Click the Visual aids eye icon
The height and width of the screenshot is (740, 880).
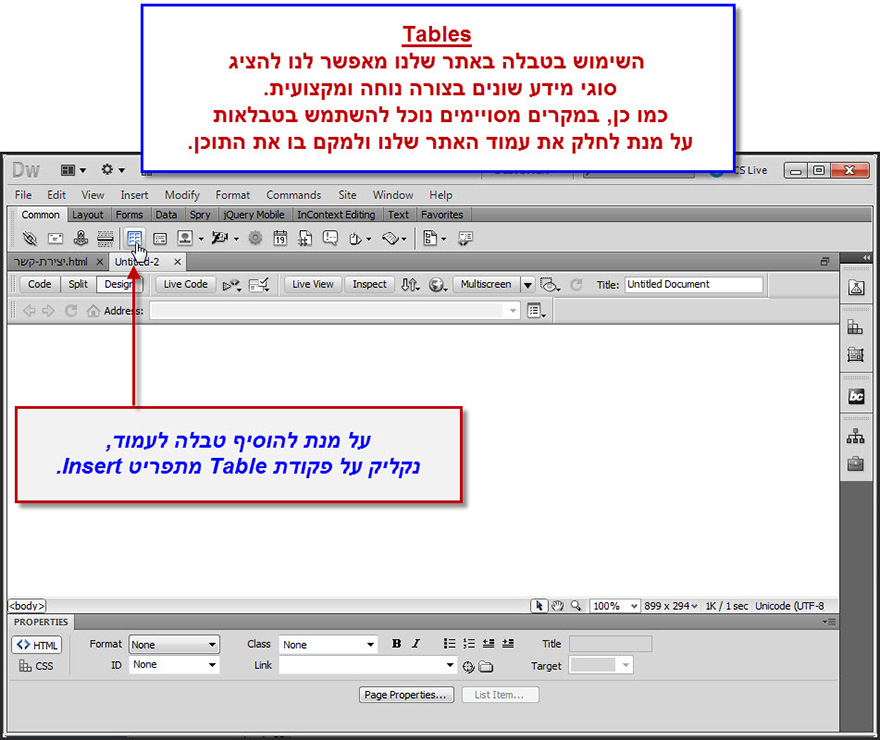click(549, 285)
